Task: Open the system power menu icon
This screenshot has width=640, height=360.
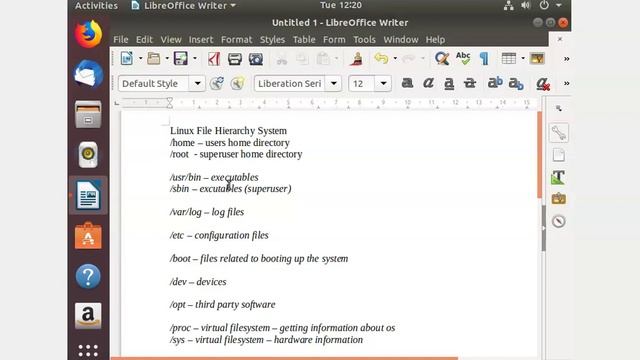Action: 544,5
